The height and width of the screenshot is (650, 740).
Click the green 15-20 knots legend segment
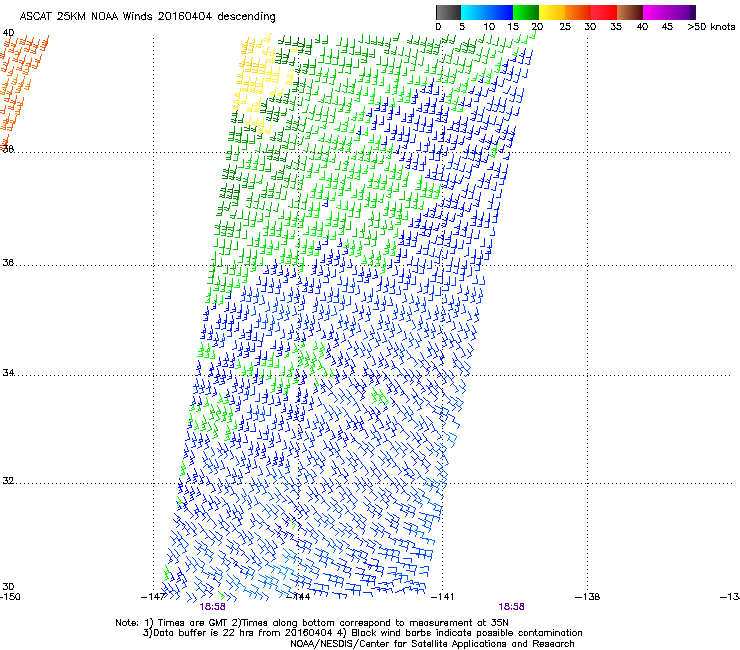(x=526, y=12)
